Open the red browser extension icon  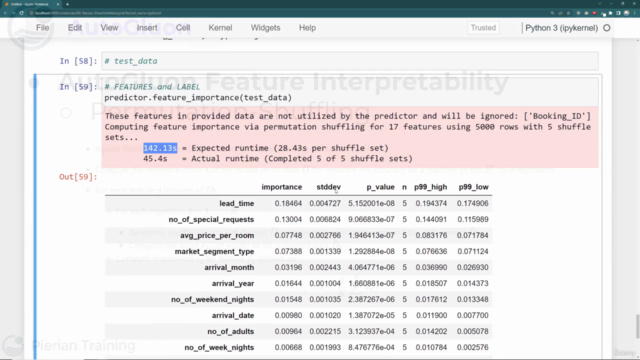[x=594, y=13]
